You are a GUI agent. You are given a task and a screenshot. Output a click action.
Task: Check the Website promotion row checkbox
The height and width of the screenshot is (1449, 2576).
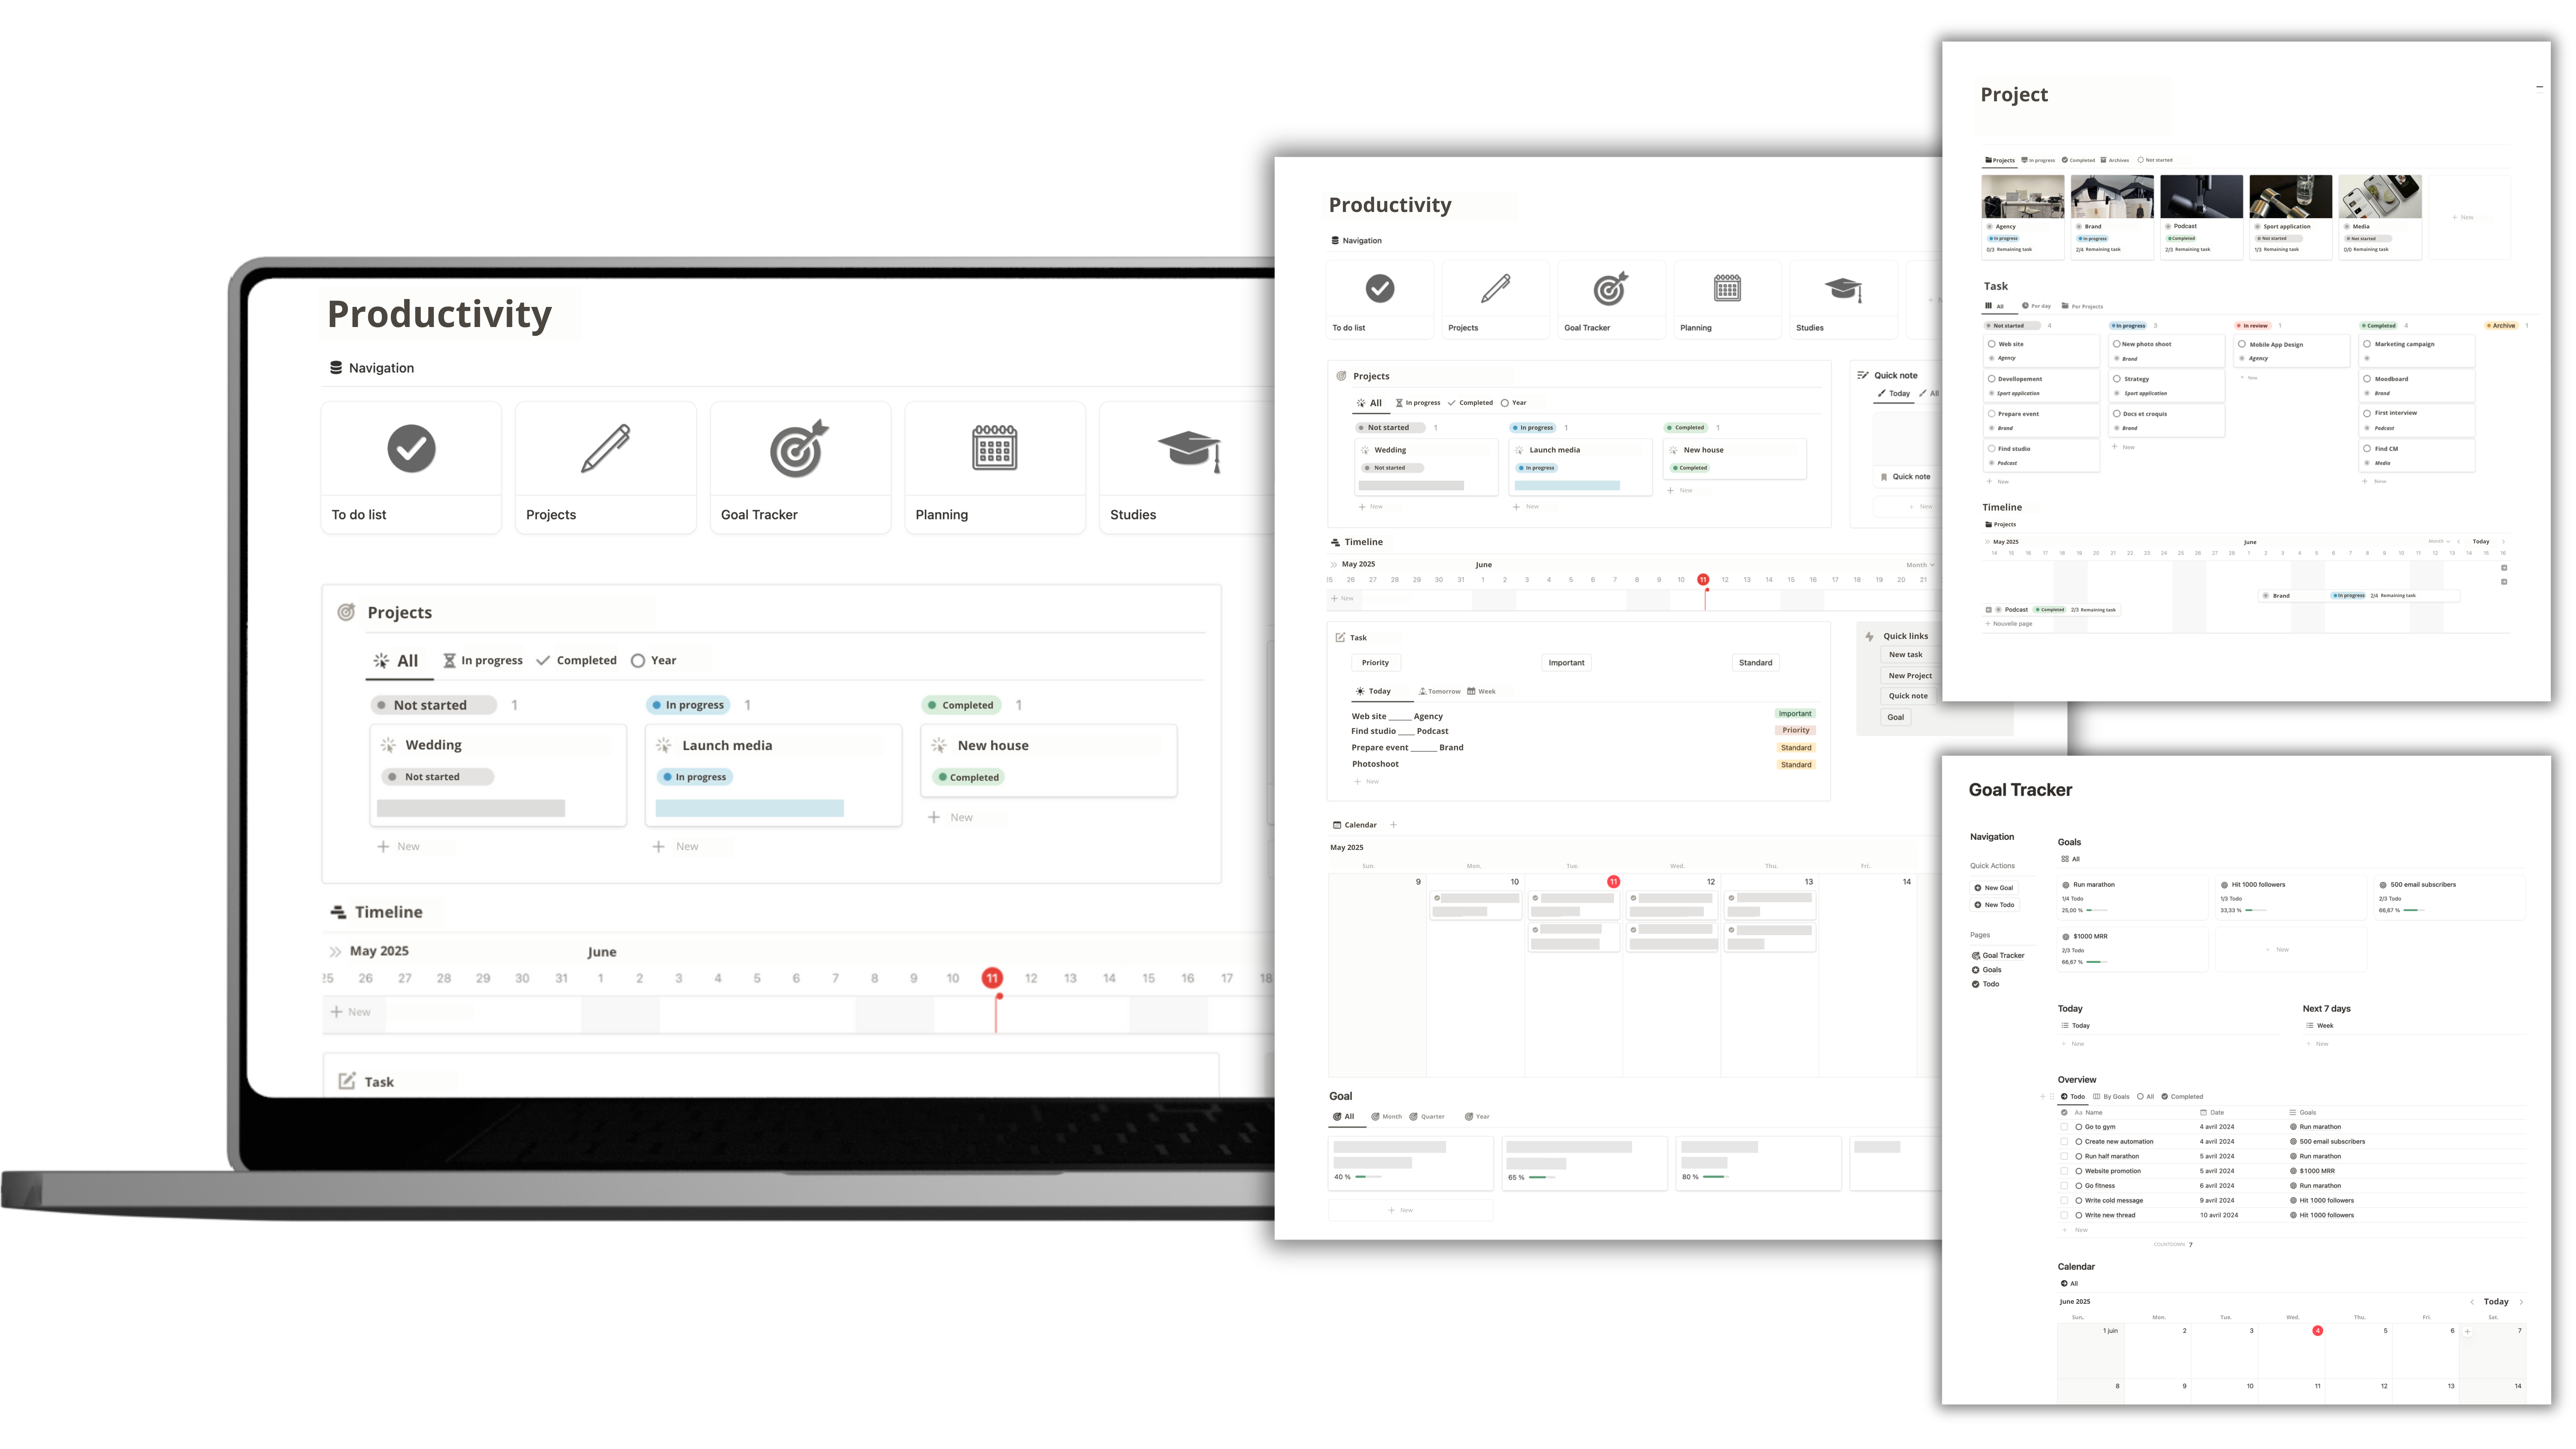[2064, 1171]
